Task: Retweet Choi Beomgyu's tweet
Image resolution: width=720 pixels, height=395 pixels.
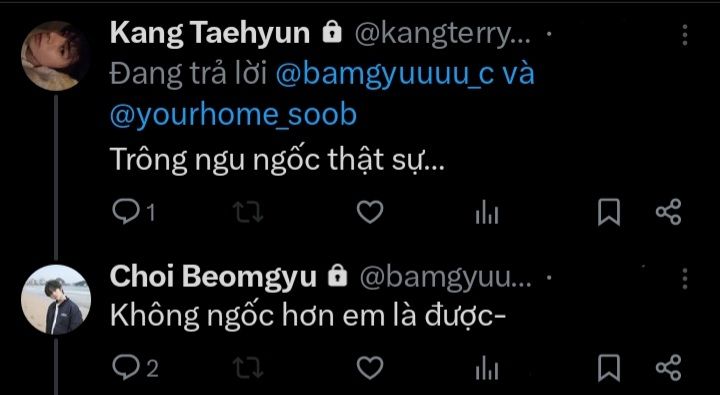Action: (248, 367)
